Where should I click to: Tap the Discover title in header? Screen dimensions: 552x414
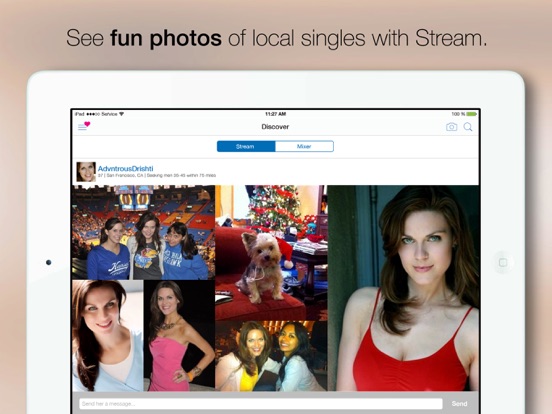(x=275, y=127)
